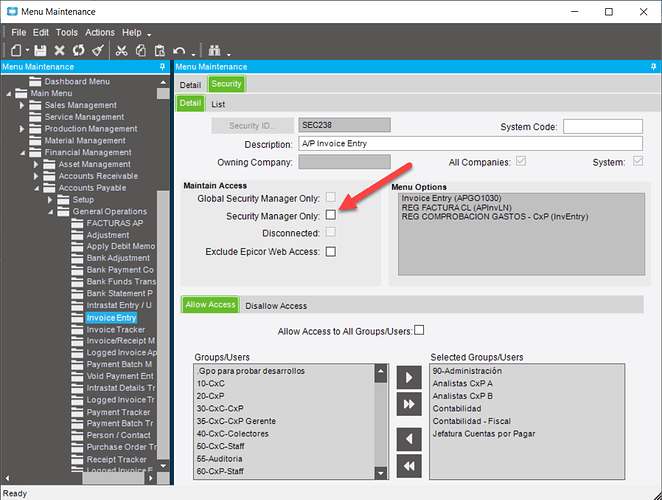Toggle Global Security Manager Only checkbox

click(331, 197)
